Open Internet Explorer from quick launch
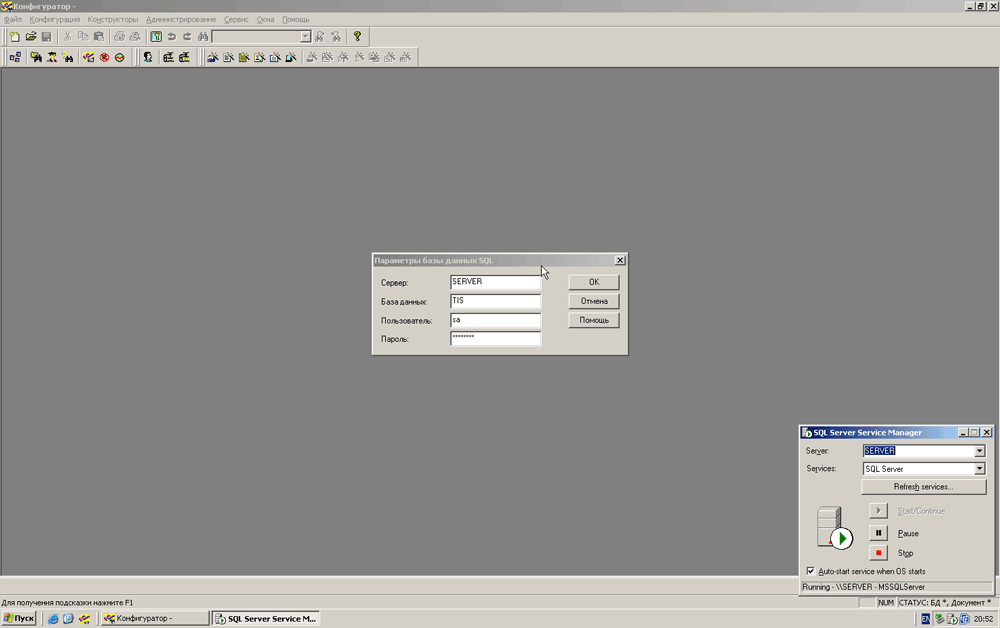Screen dimensions: 1000x628 [x=53, y=619]
